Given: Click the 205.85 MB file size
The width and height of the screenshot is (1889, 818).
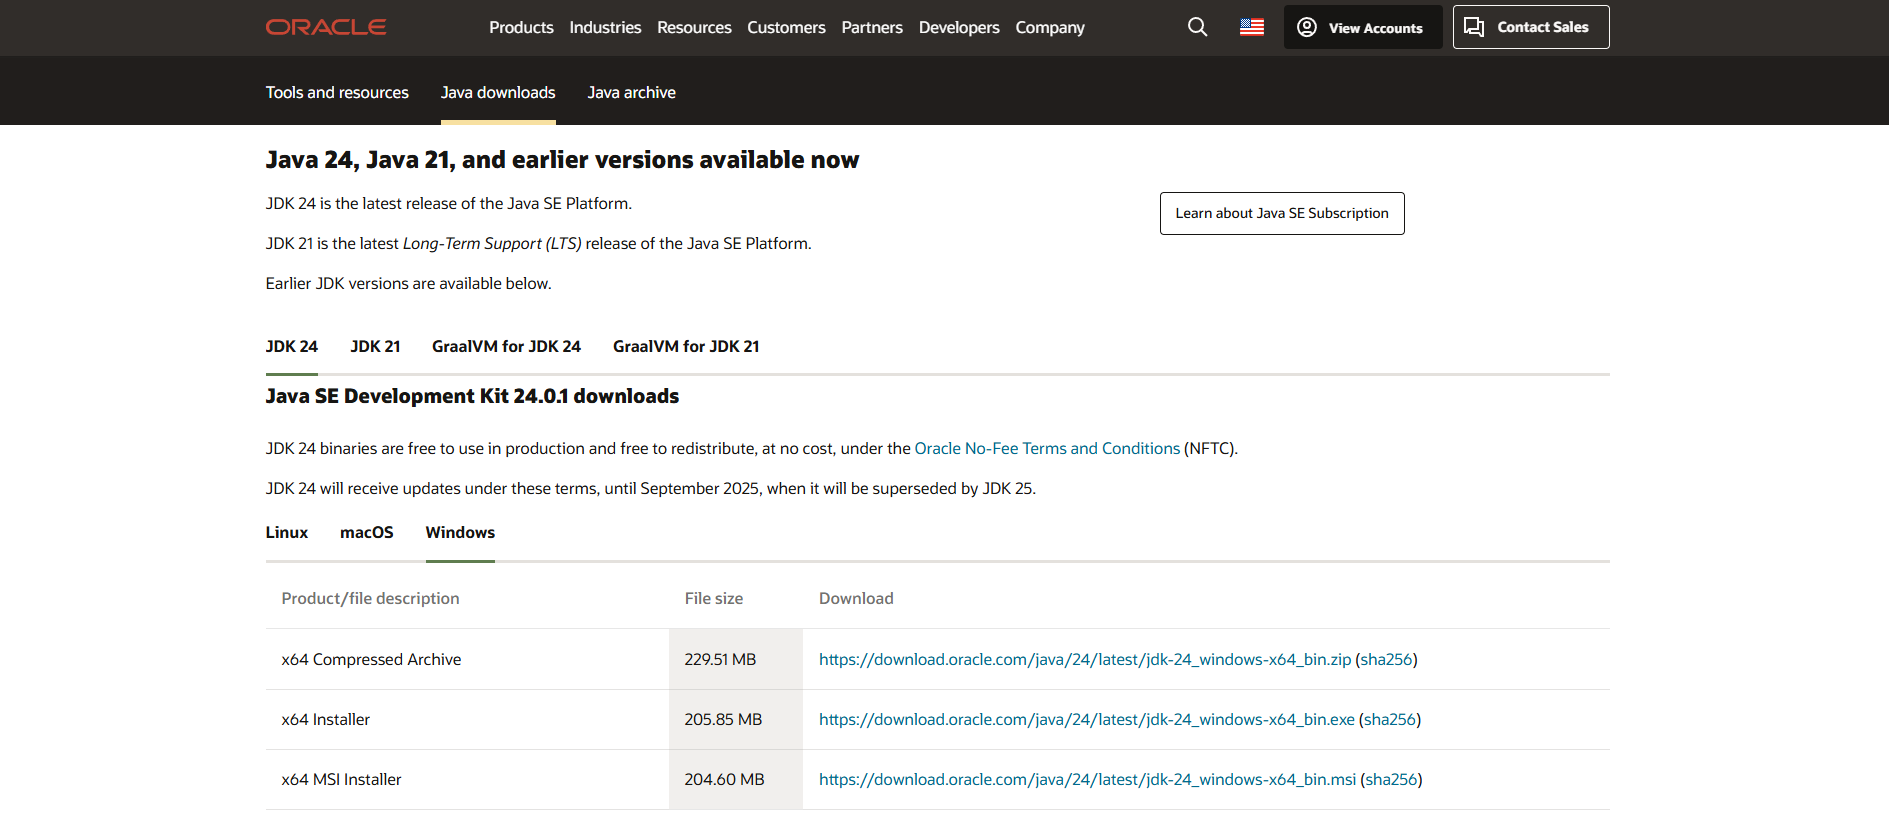Looking at the screenshot, I should [x=723, y=719].
